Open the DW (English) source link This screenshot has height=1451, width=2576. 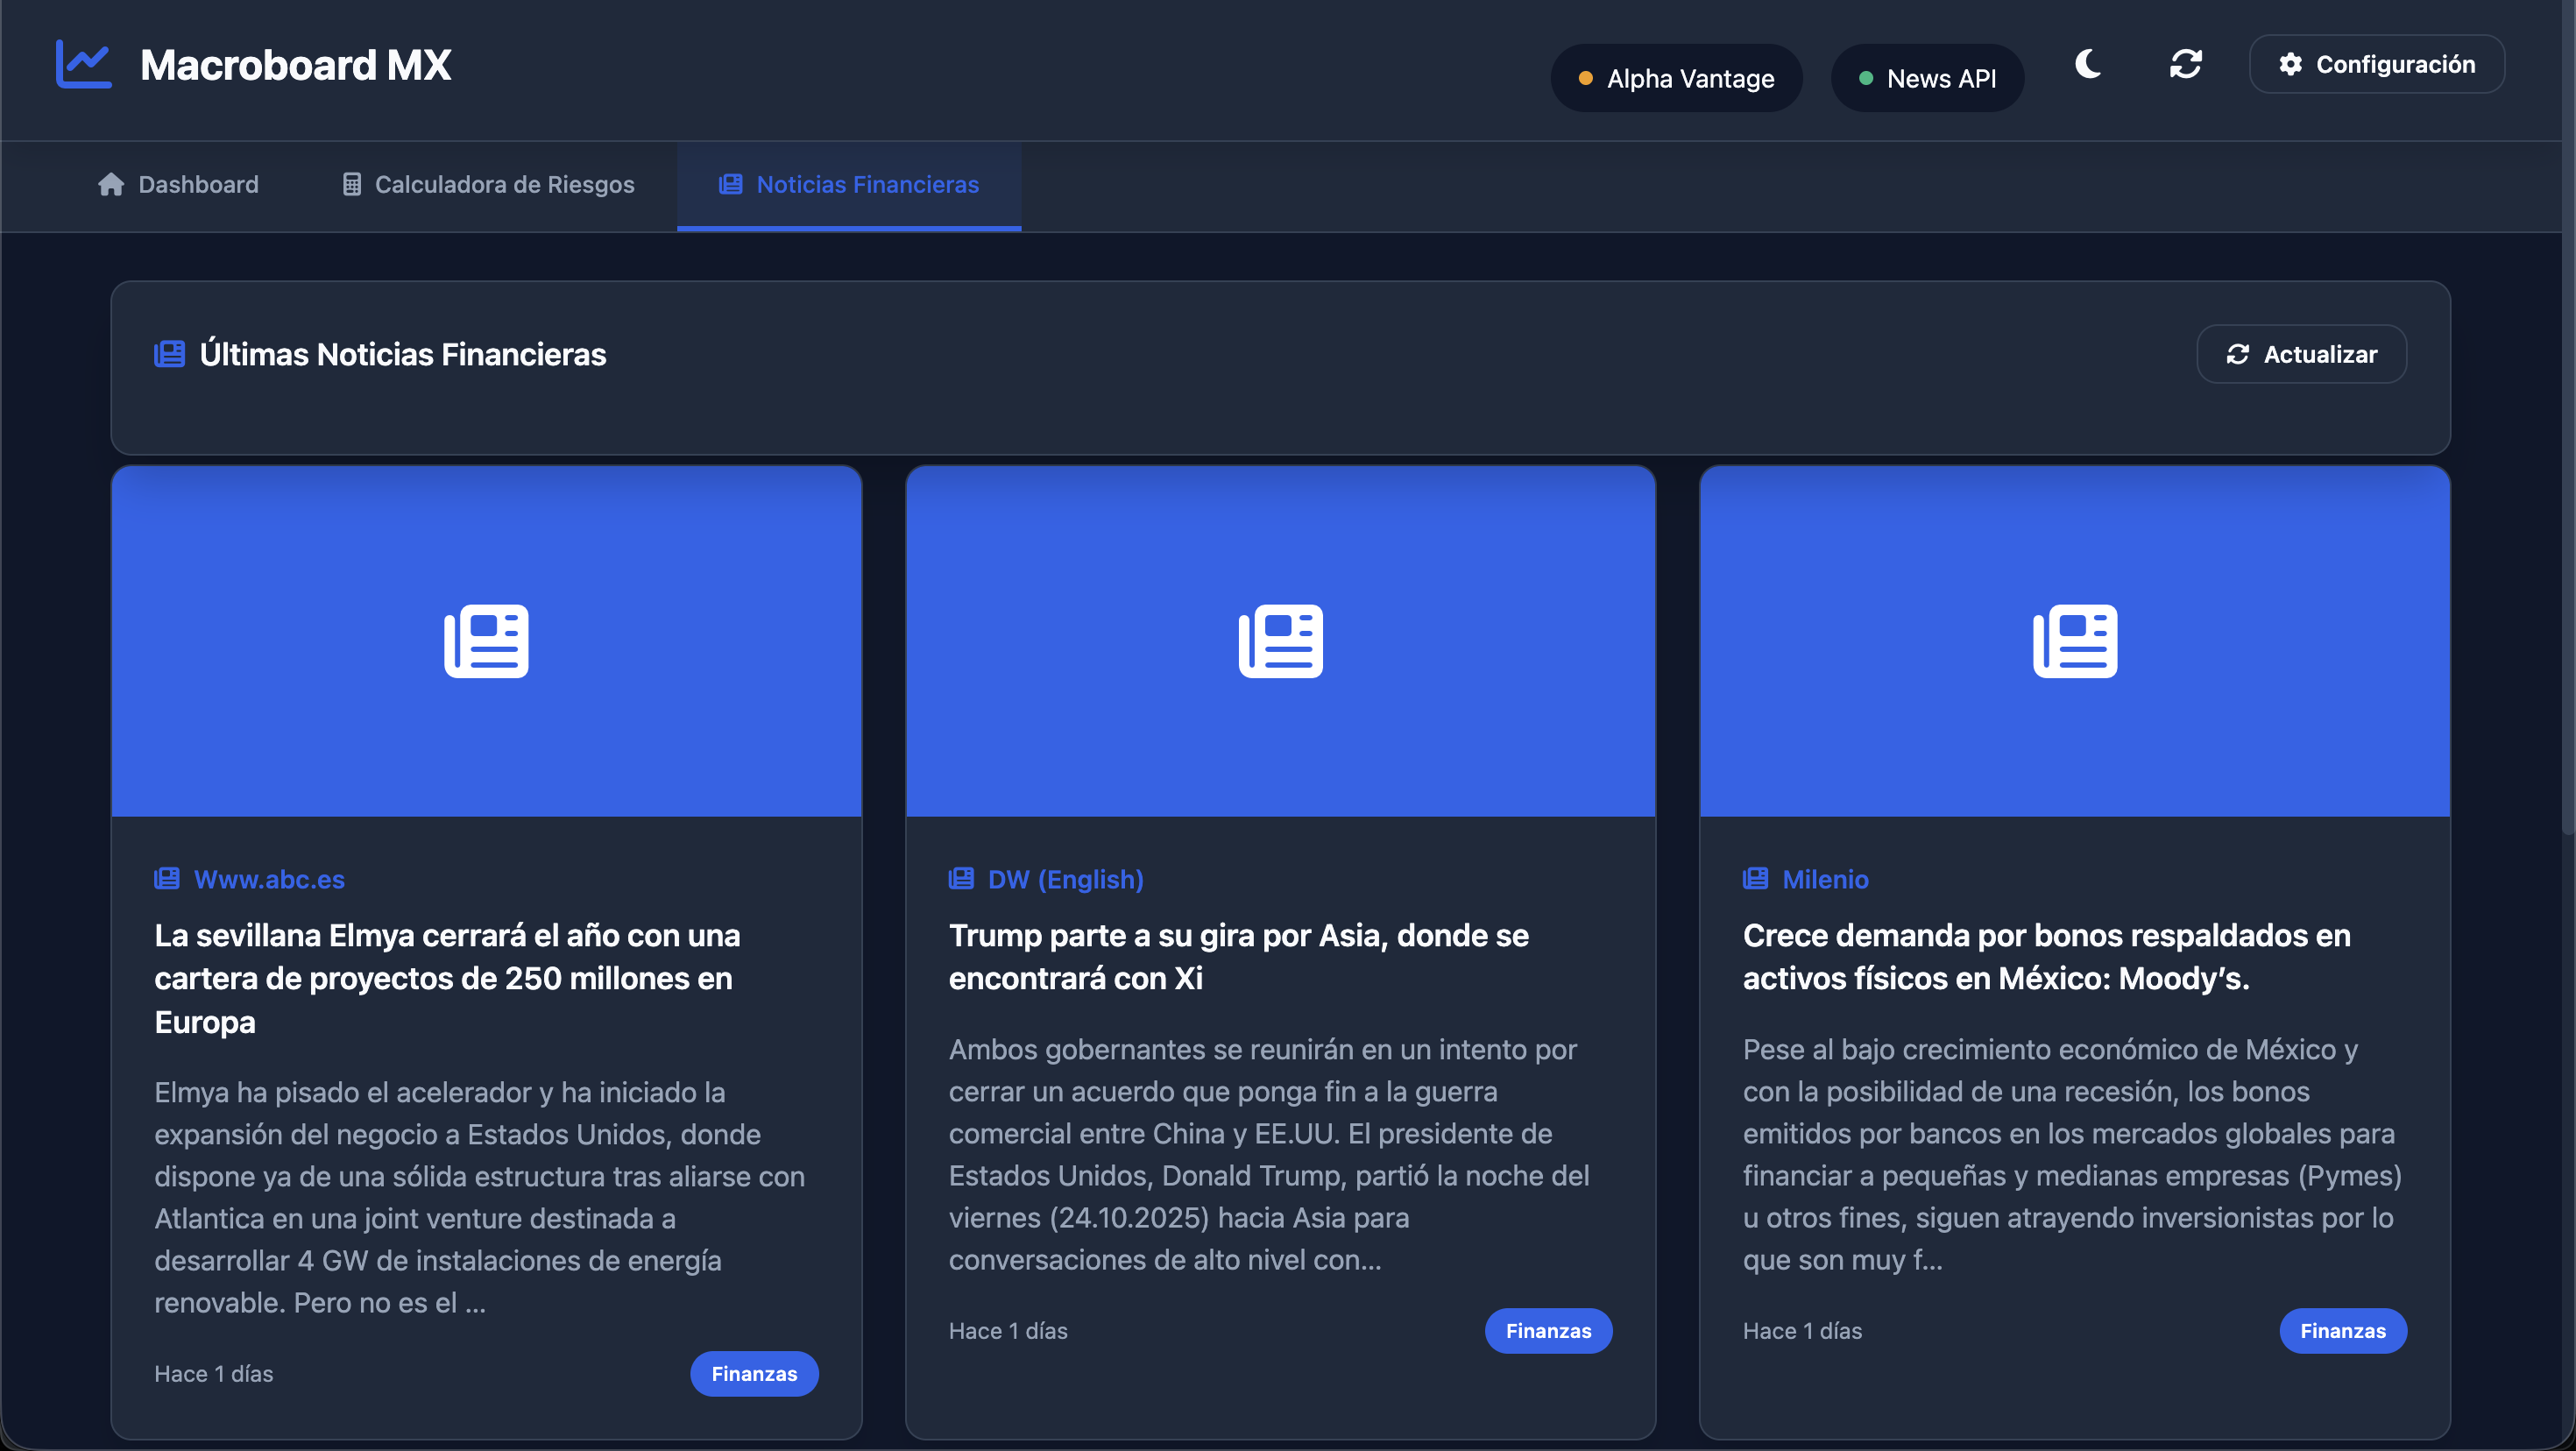1065,879
